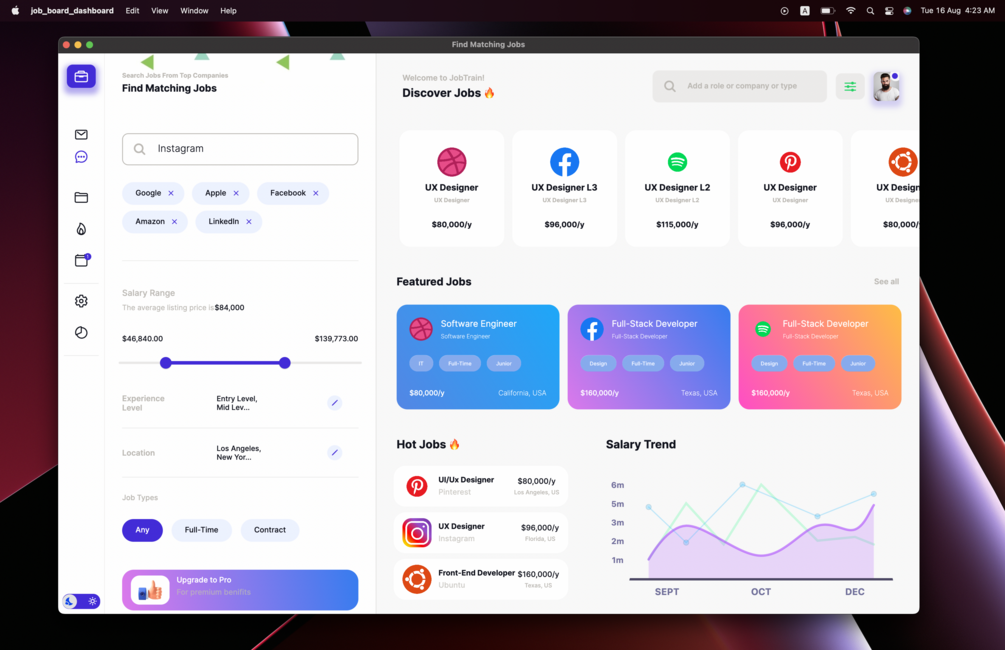Image resolution: width=1005 pixels, height=650 pixels.
Task: Select the Full-Time job type
Action: (x=201, y=530)
